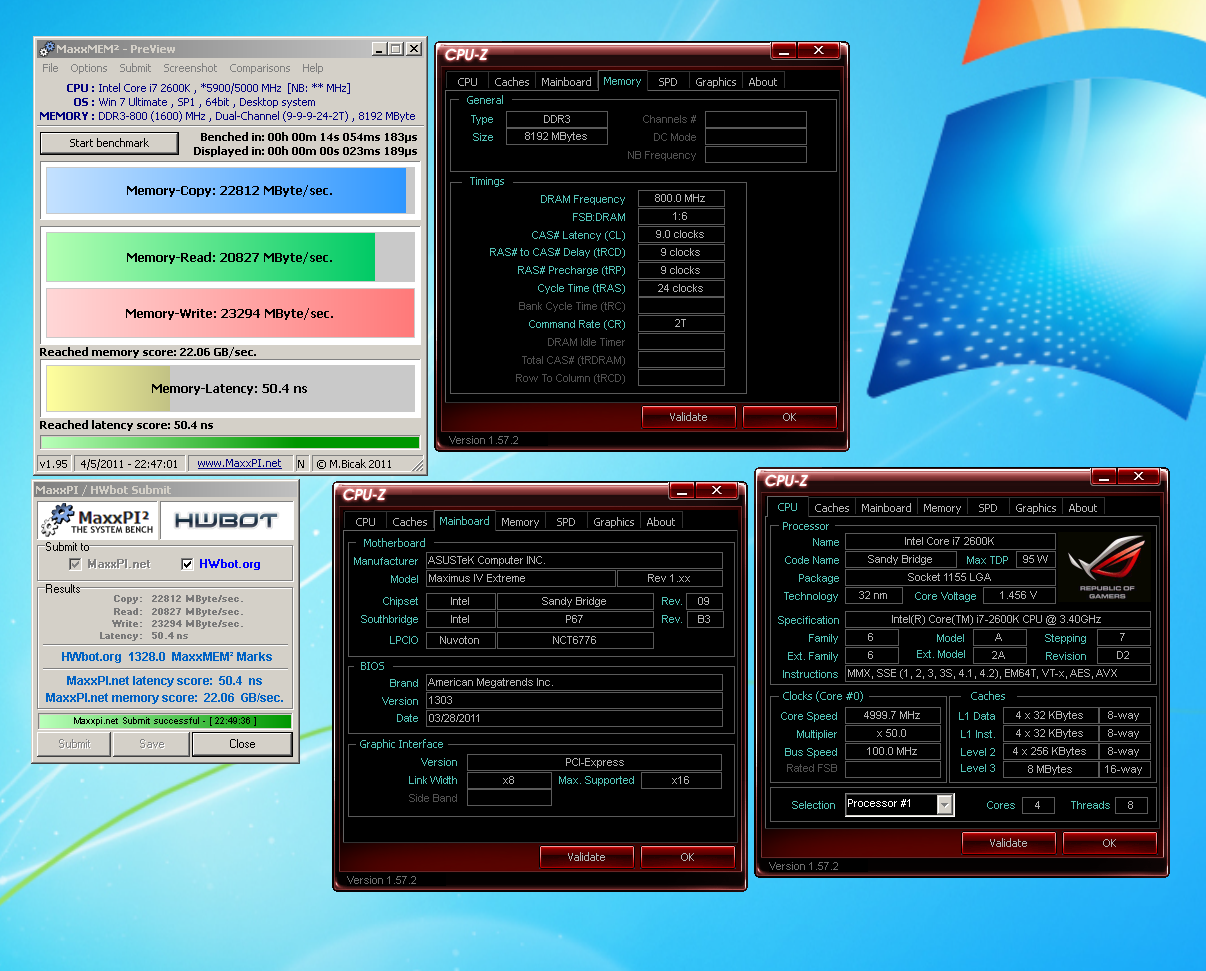The width and height of the screenshot is (1206, 971).
Task: Open About tab in Memory window
Action: pos(763,82)
